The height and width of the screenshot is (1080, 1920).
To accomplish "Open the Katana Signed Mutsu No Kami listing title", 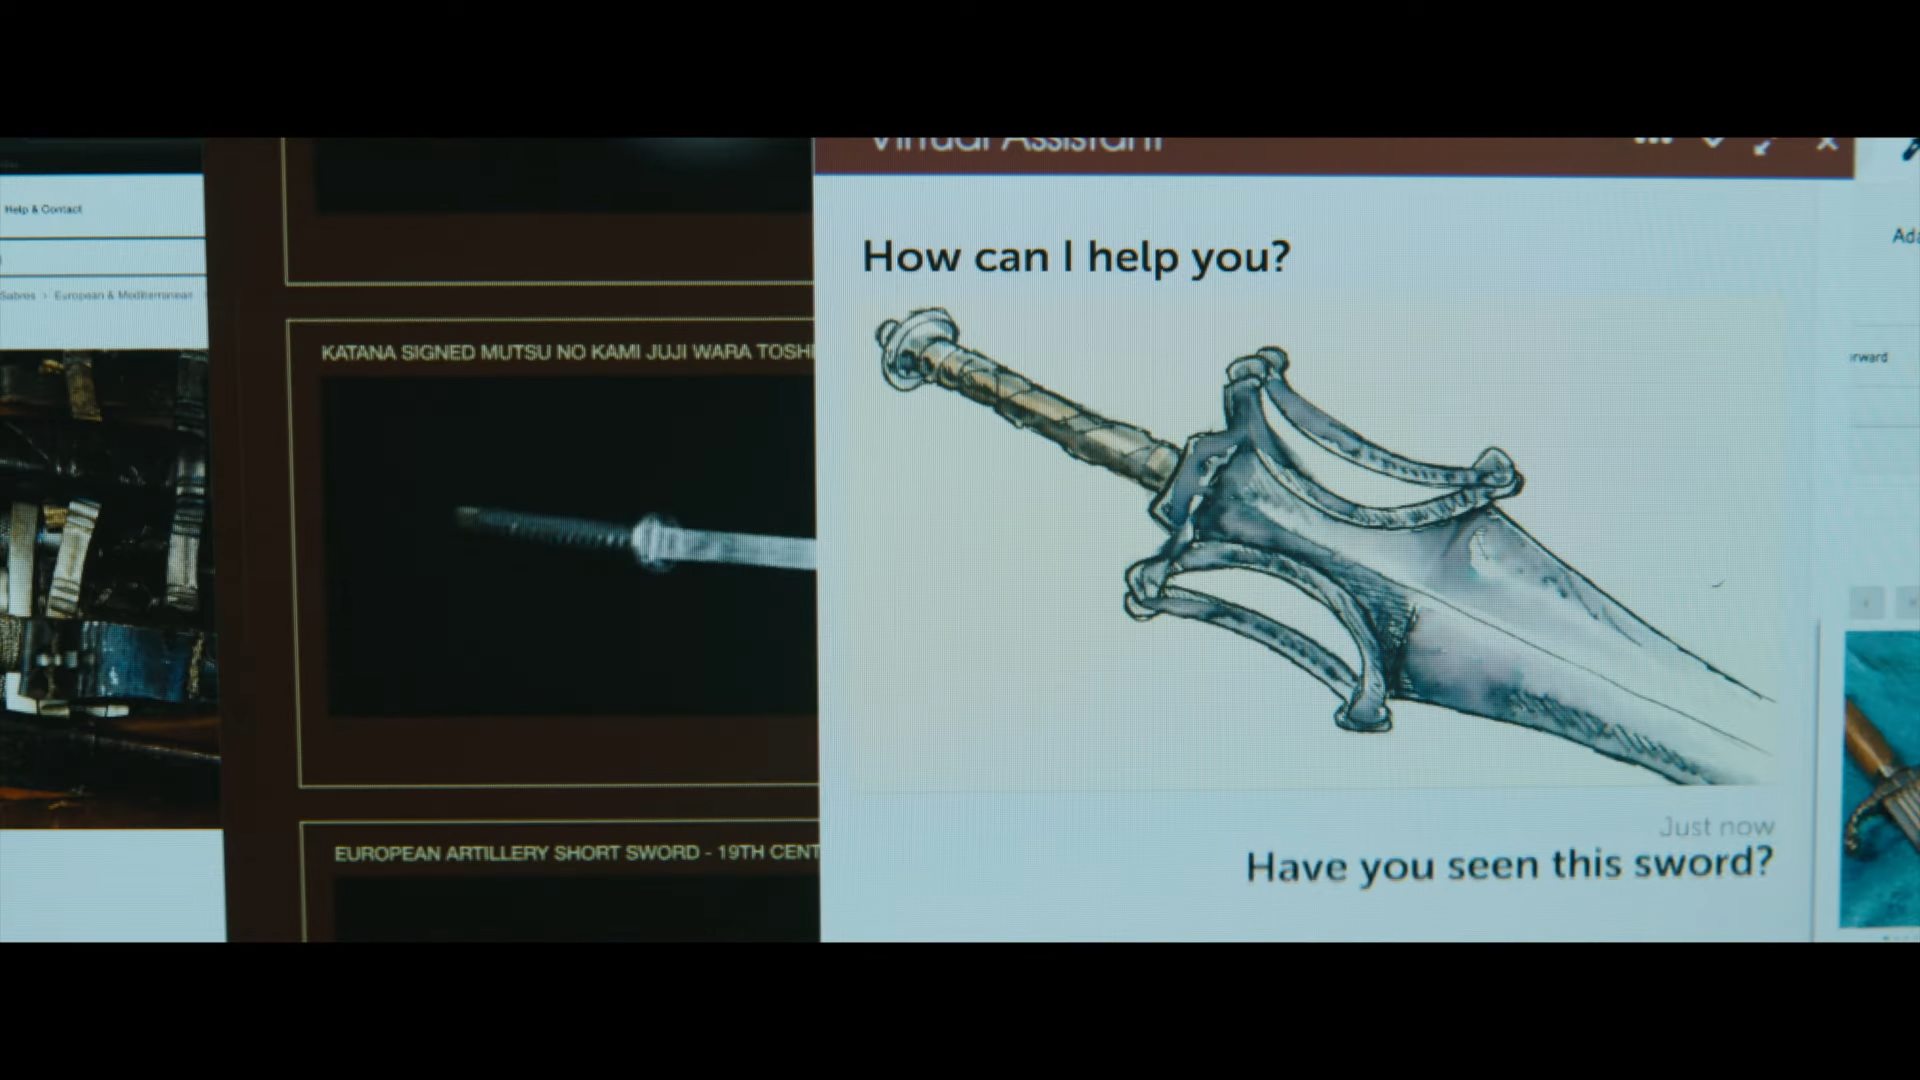I will (x=566, y=352).
